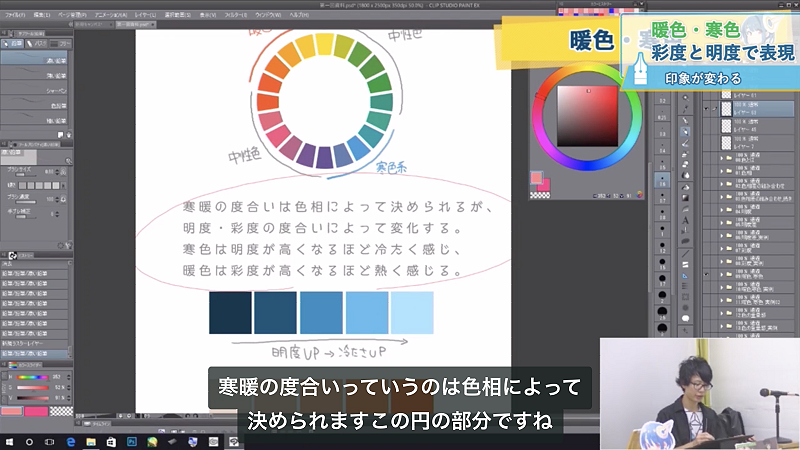Open the レイヤー menu
This screenshot has width=800, height=450.
point(145,15)
